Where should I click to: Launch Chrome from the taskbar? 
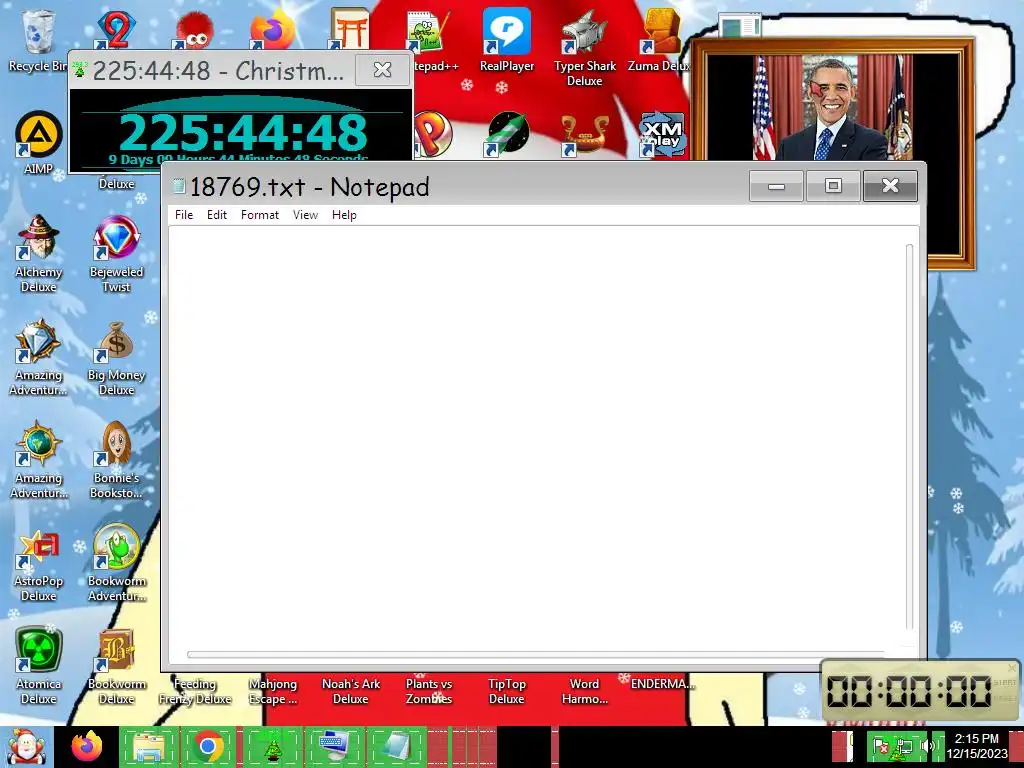pyautogui.click(x=208, y=746)
